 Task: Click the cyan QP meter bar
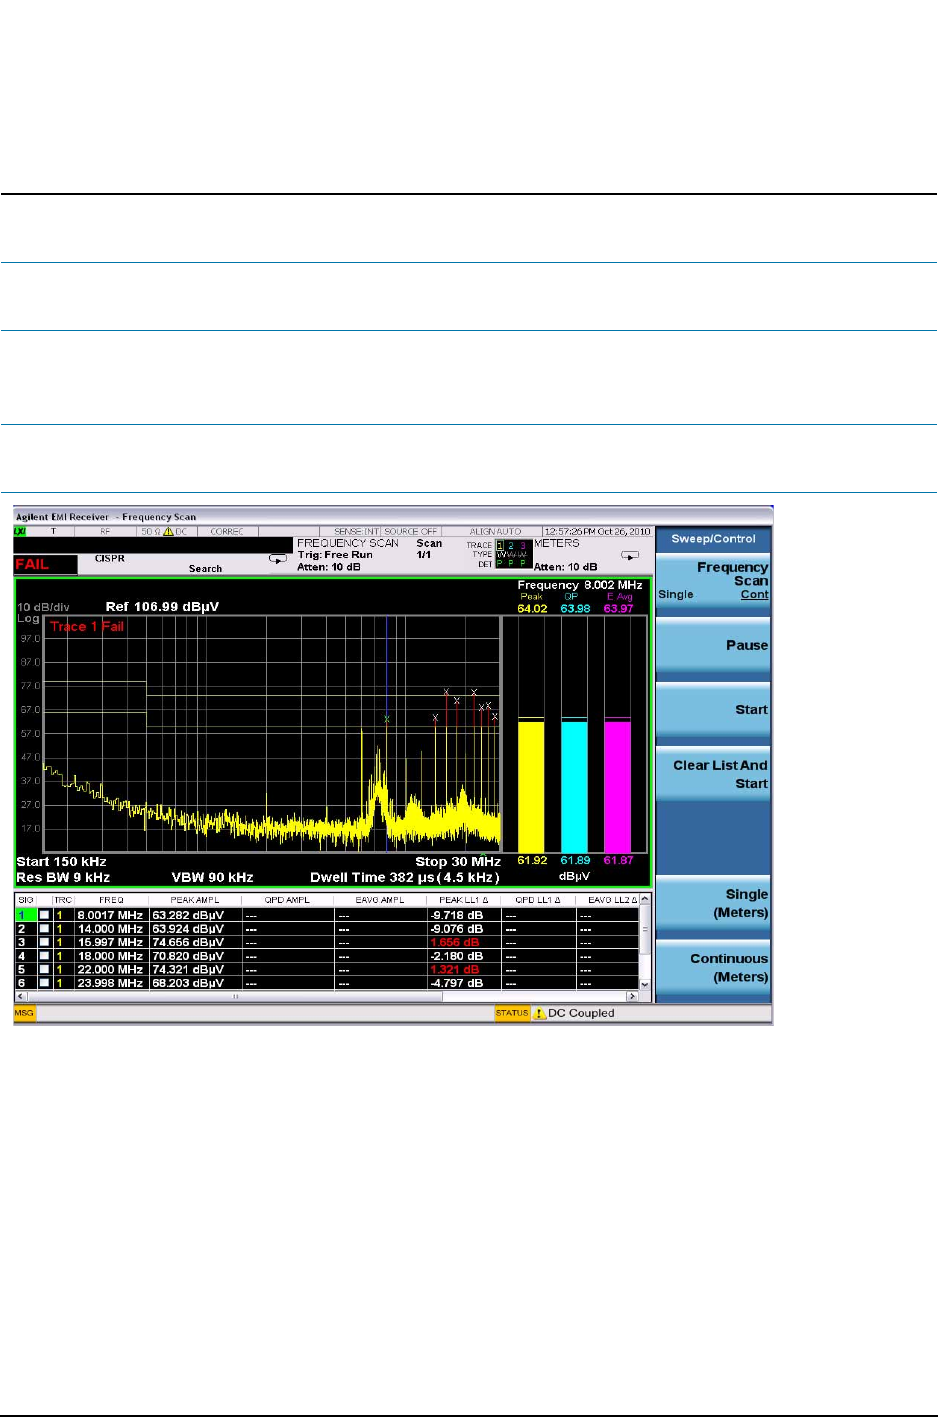click(574, 786)
